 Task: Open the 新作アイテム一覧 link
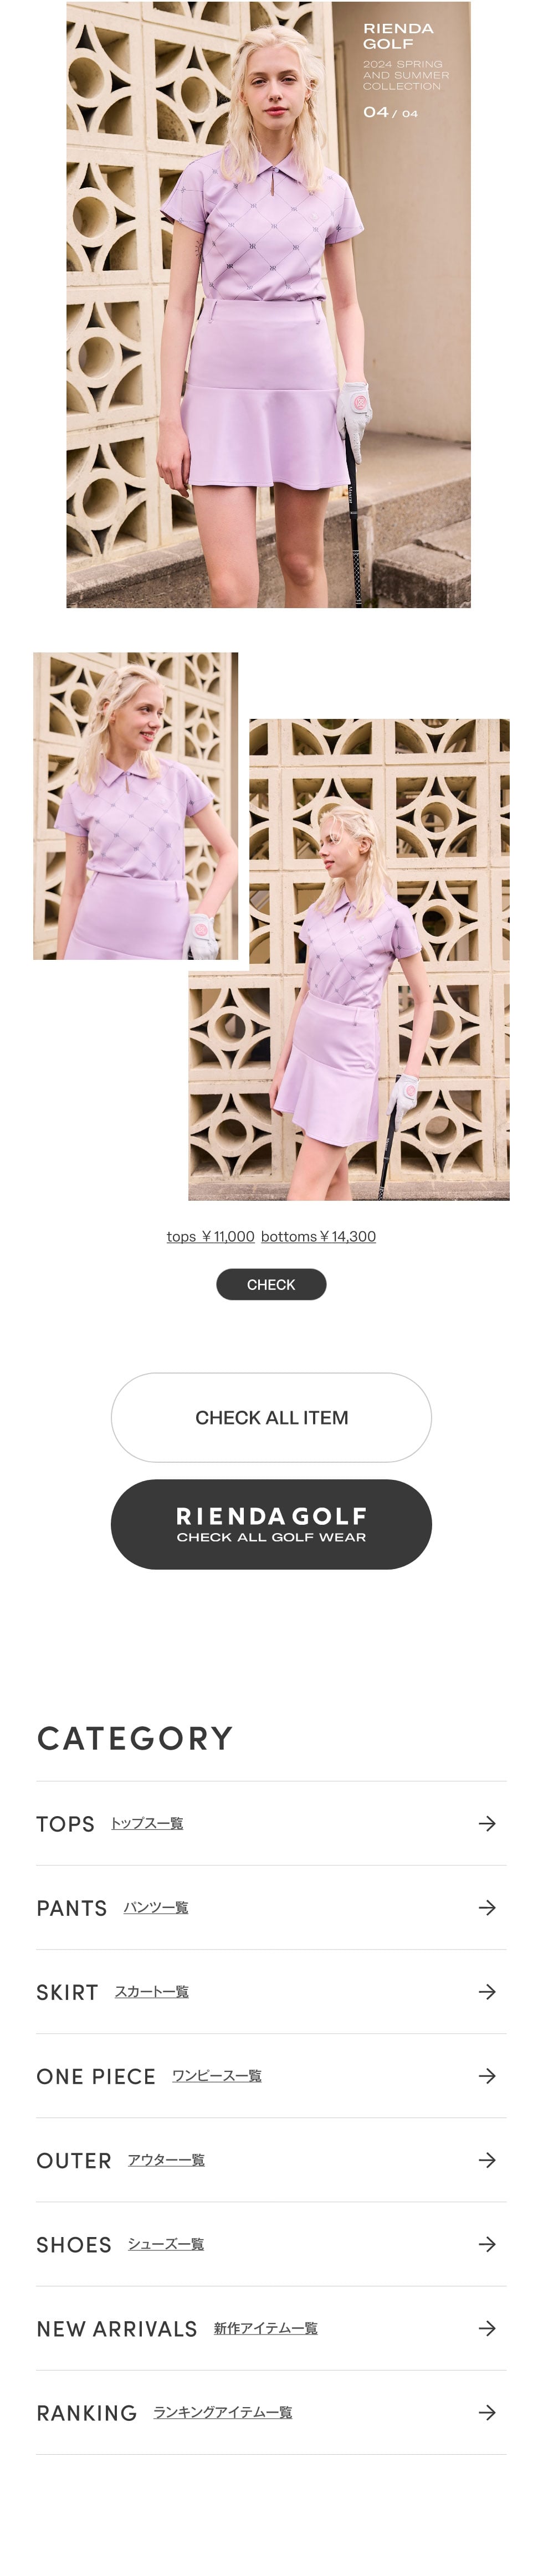tap(265, 2328)
